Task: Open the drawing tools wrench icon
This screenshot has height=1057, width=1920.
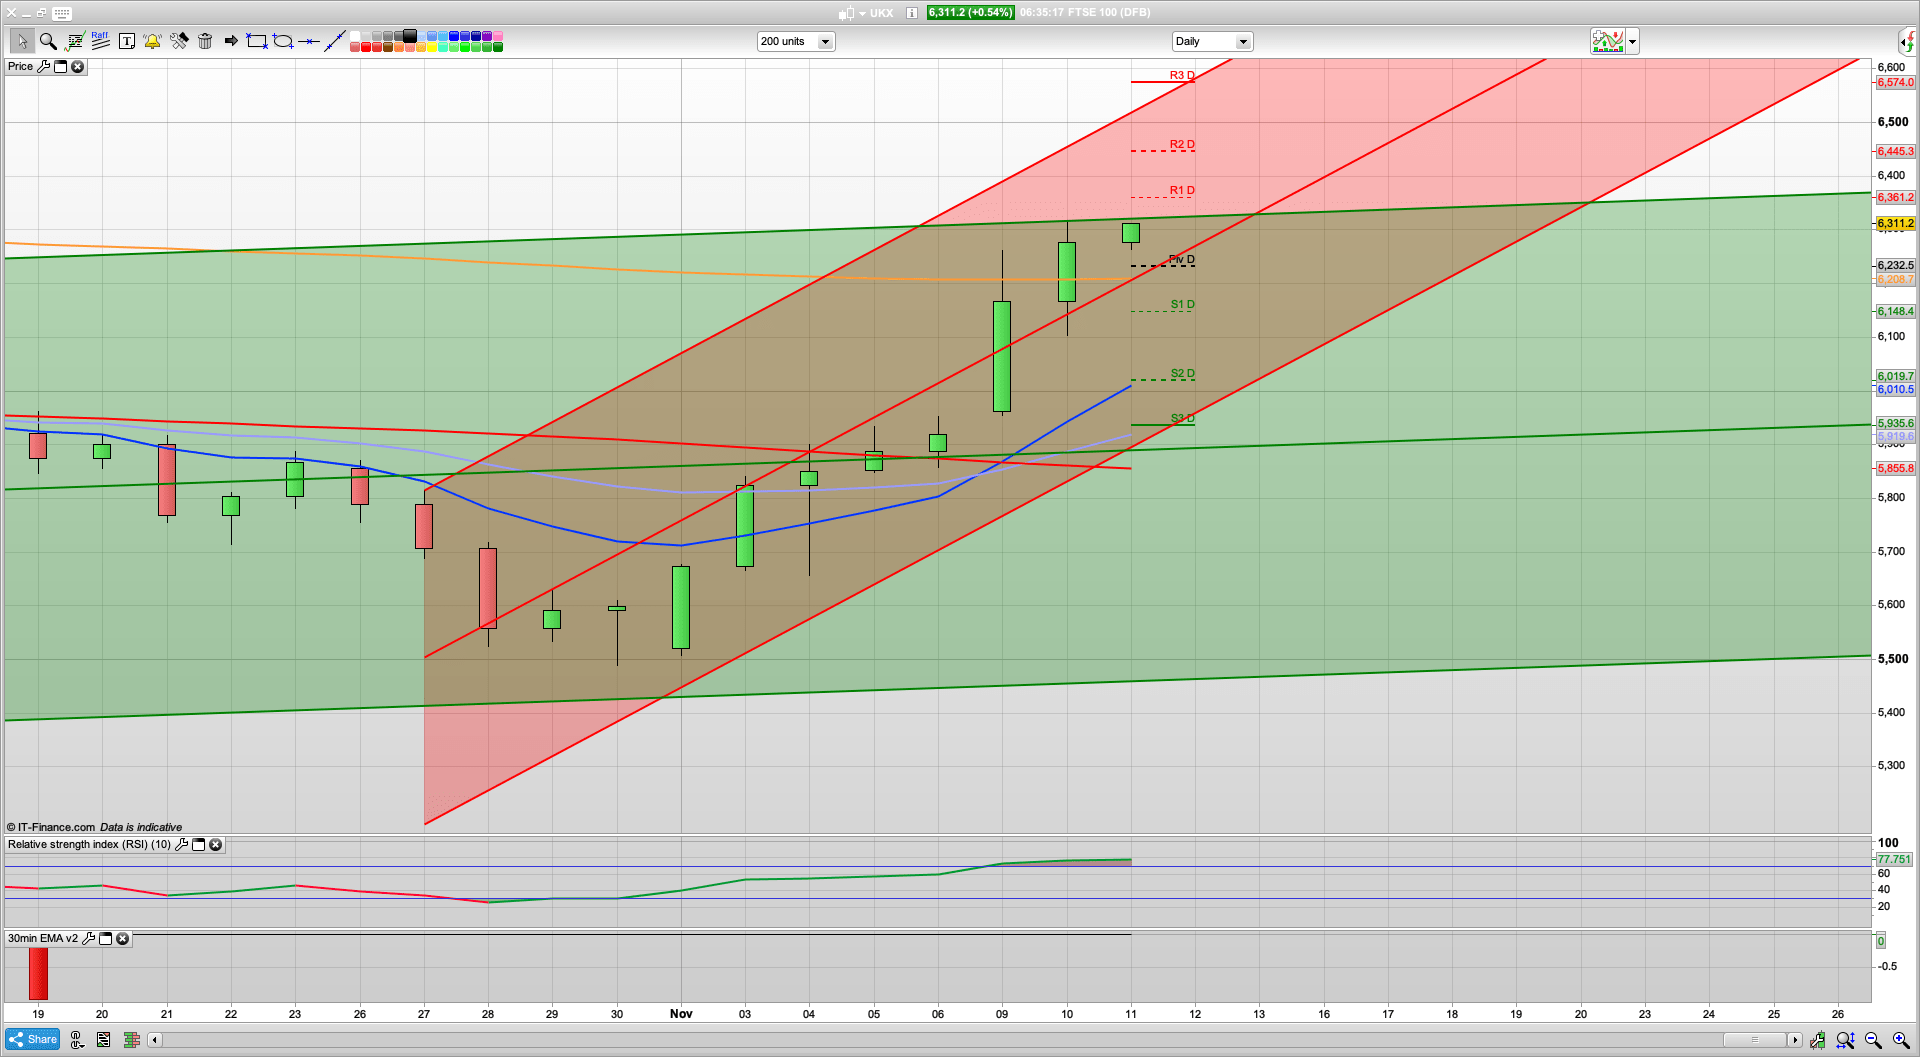Action: tap(179, 41)
